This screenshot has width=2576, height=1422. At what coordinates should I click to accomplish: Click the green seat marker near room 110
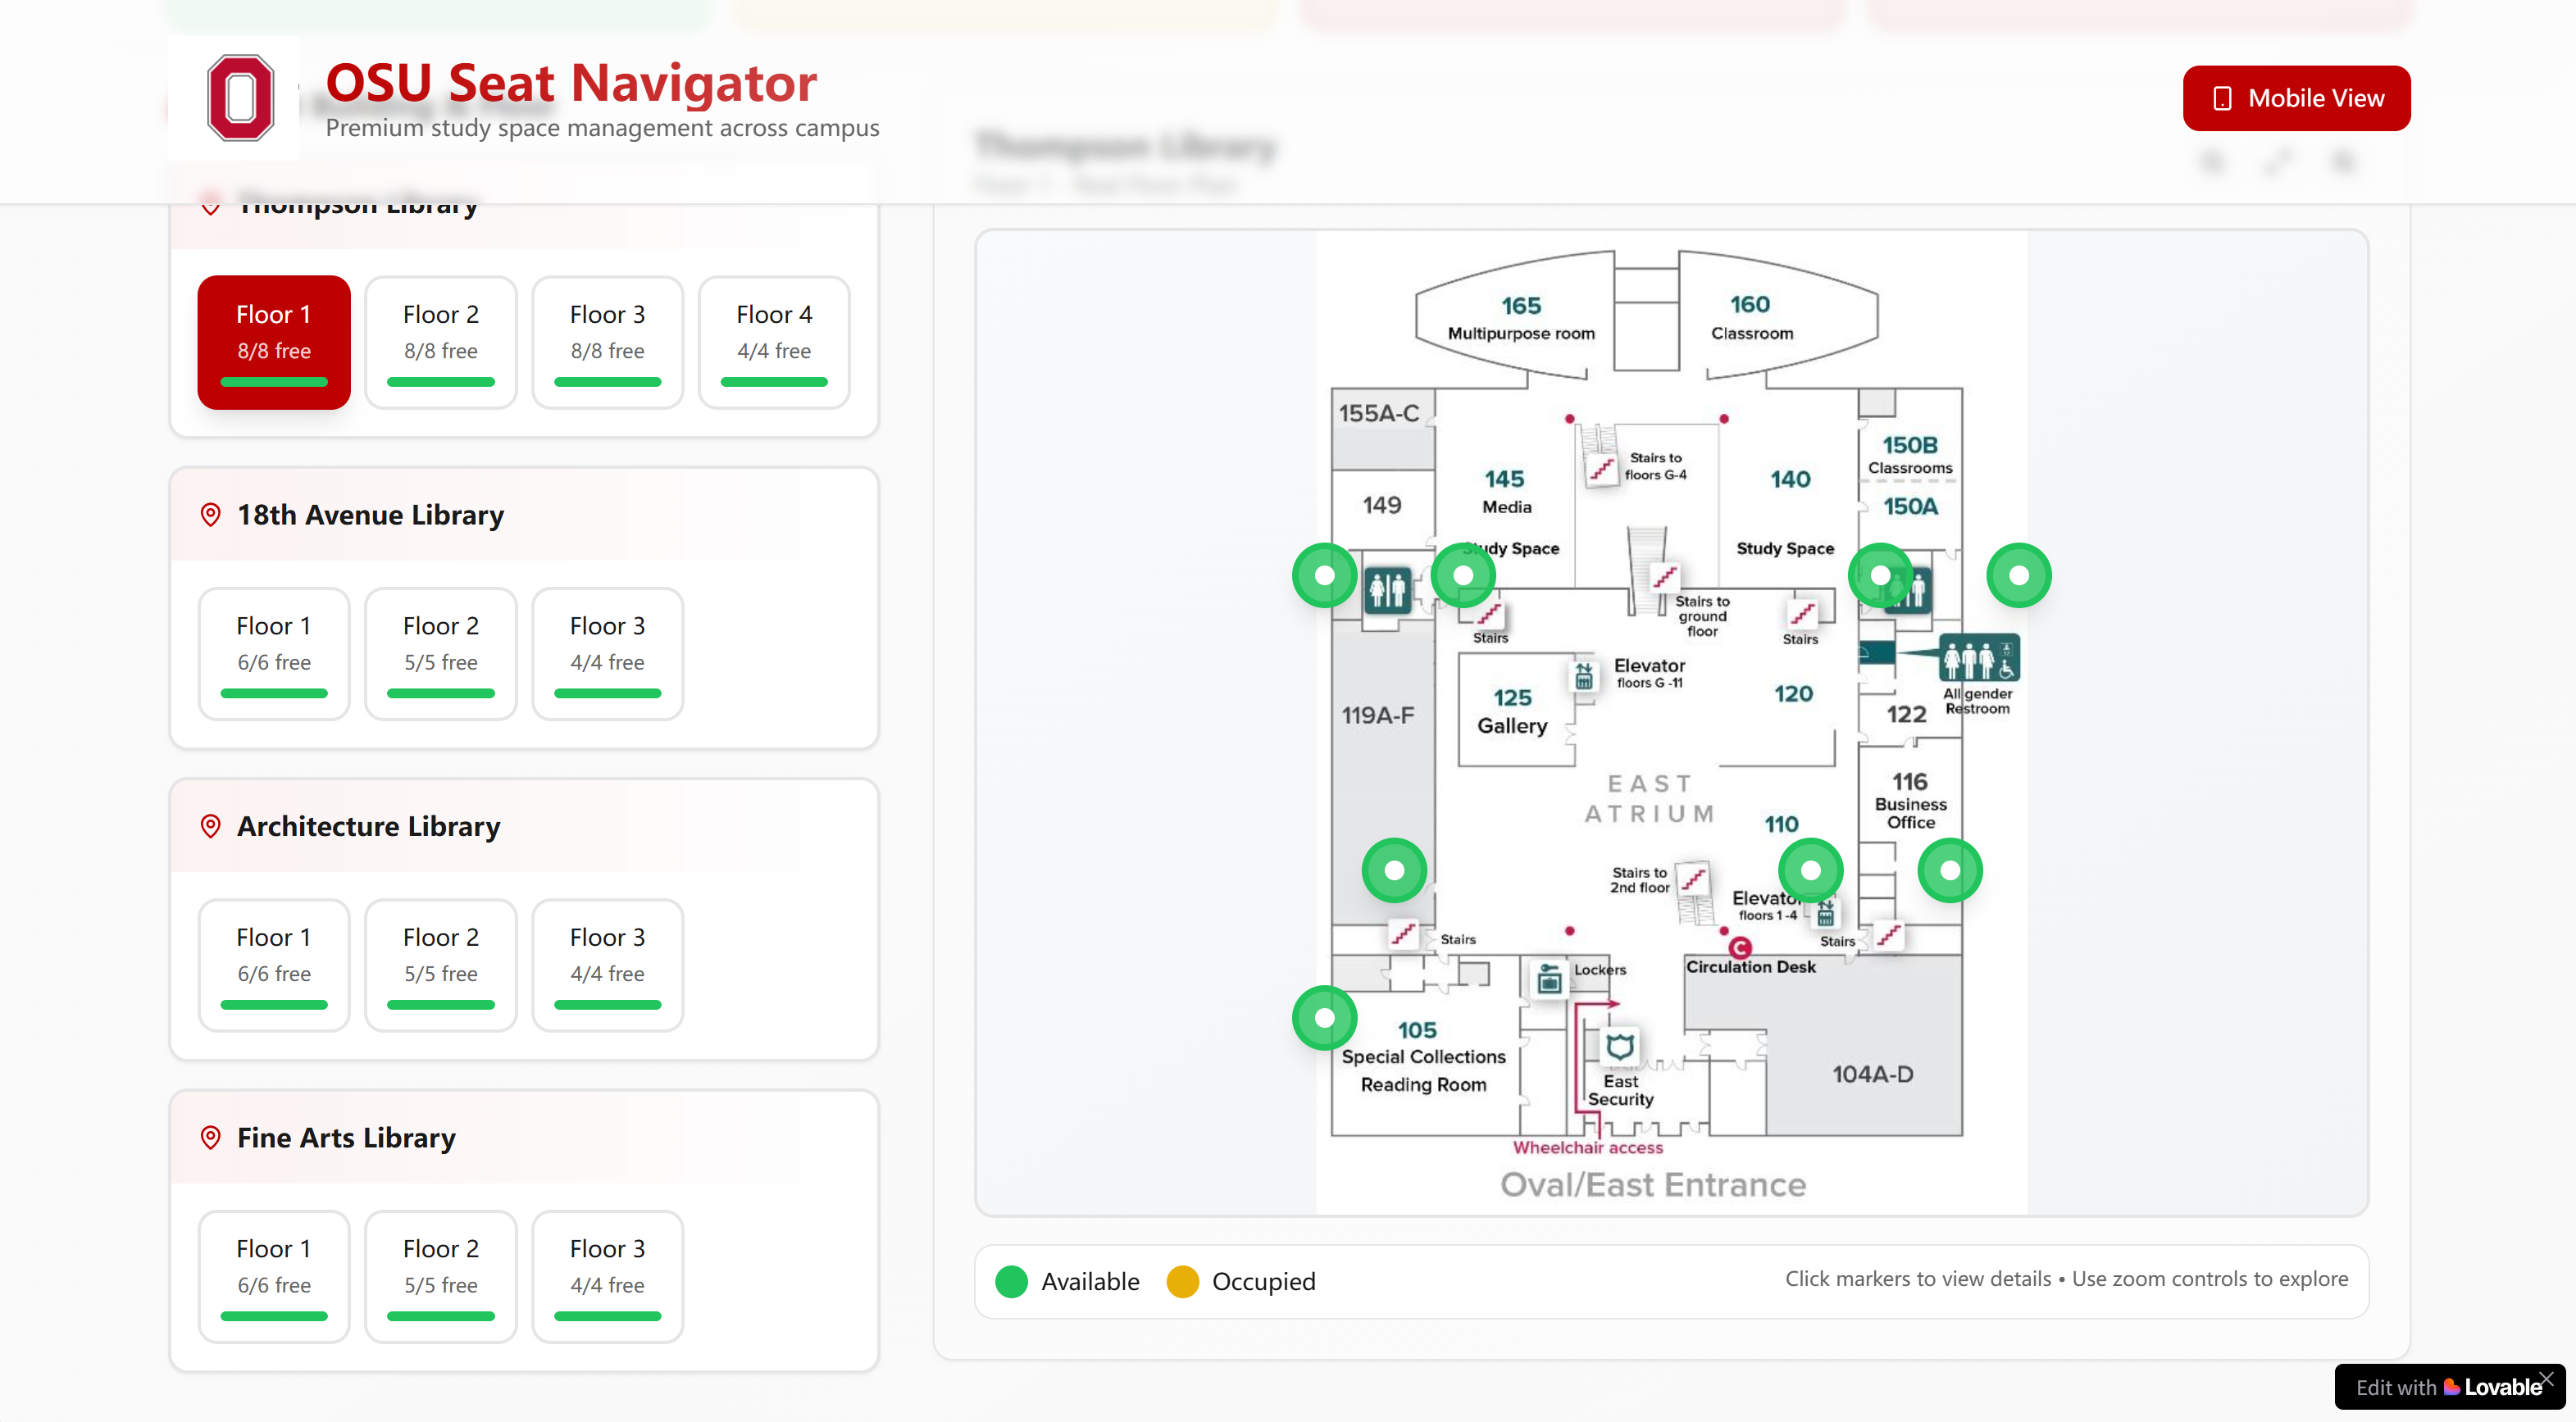pyautogui.click(x=1810, y=870)
